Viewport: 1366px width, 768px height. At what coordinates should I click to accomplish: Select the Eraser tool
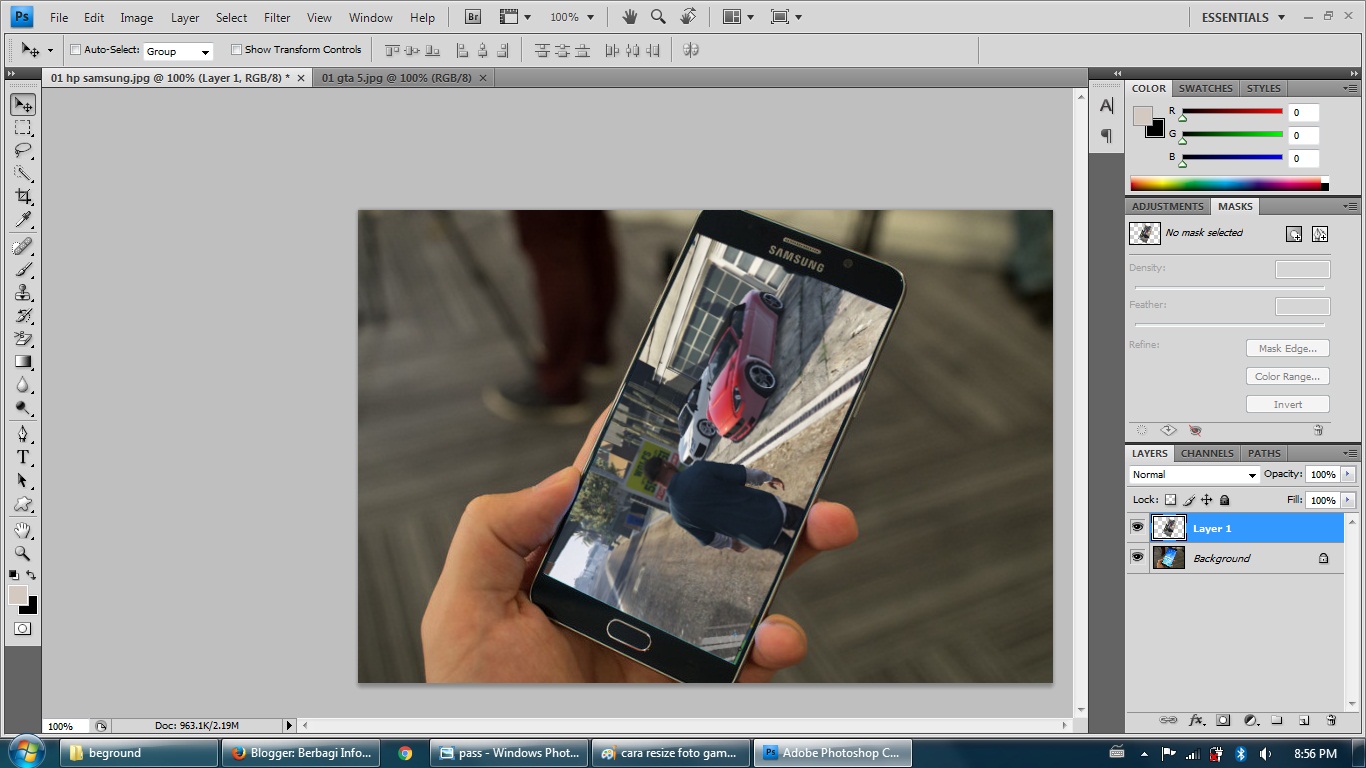click(23, 339)
